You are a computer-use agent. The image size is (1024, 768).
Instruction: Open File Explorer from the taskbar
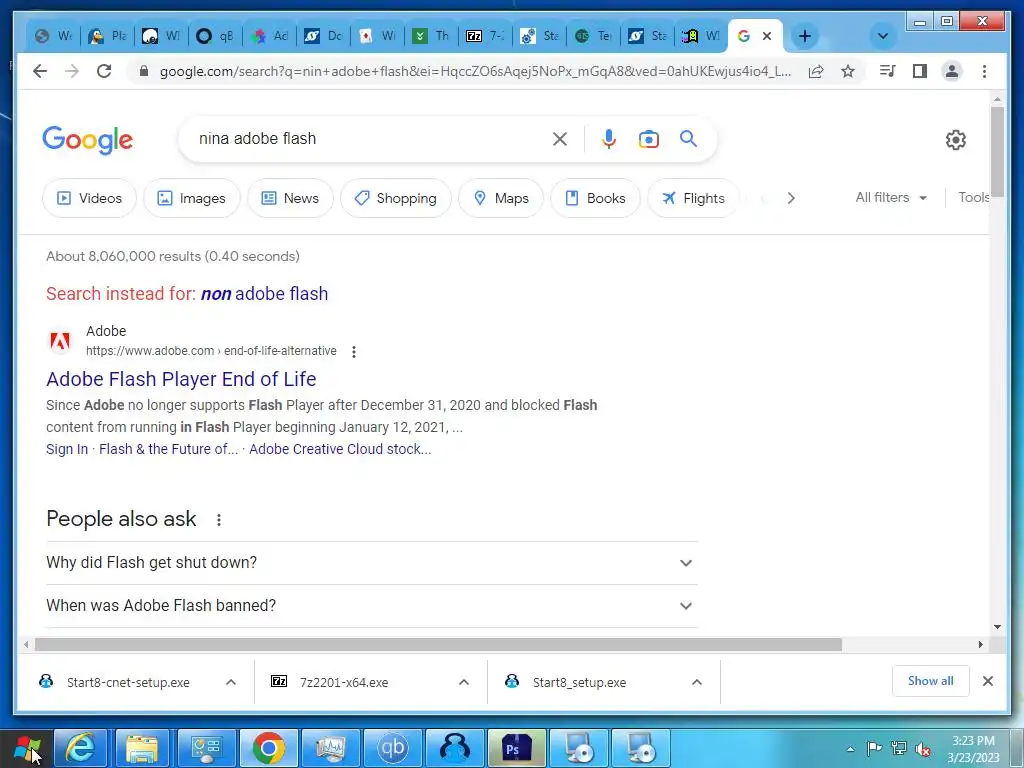(x=142, y=748)
